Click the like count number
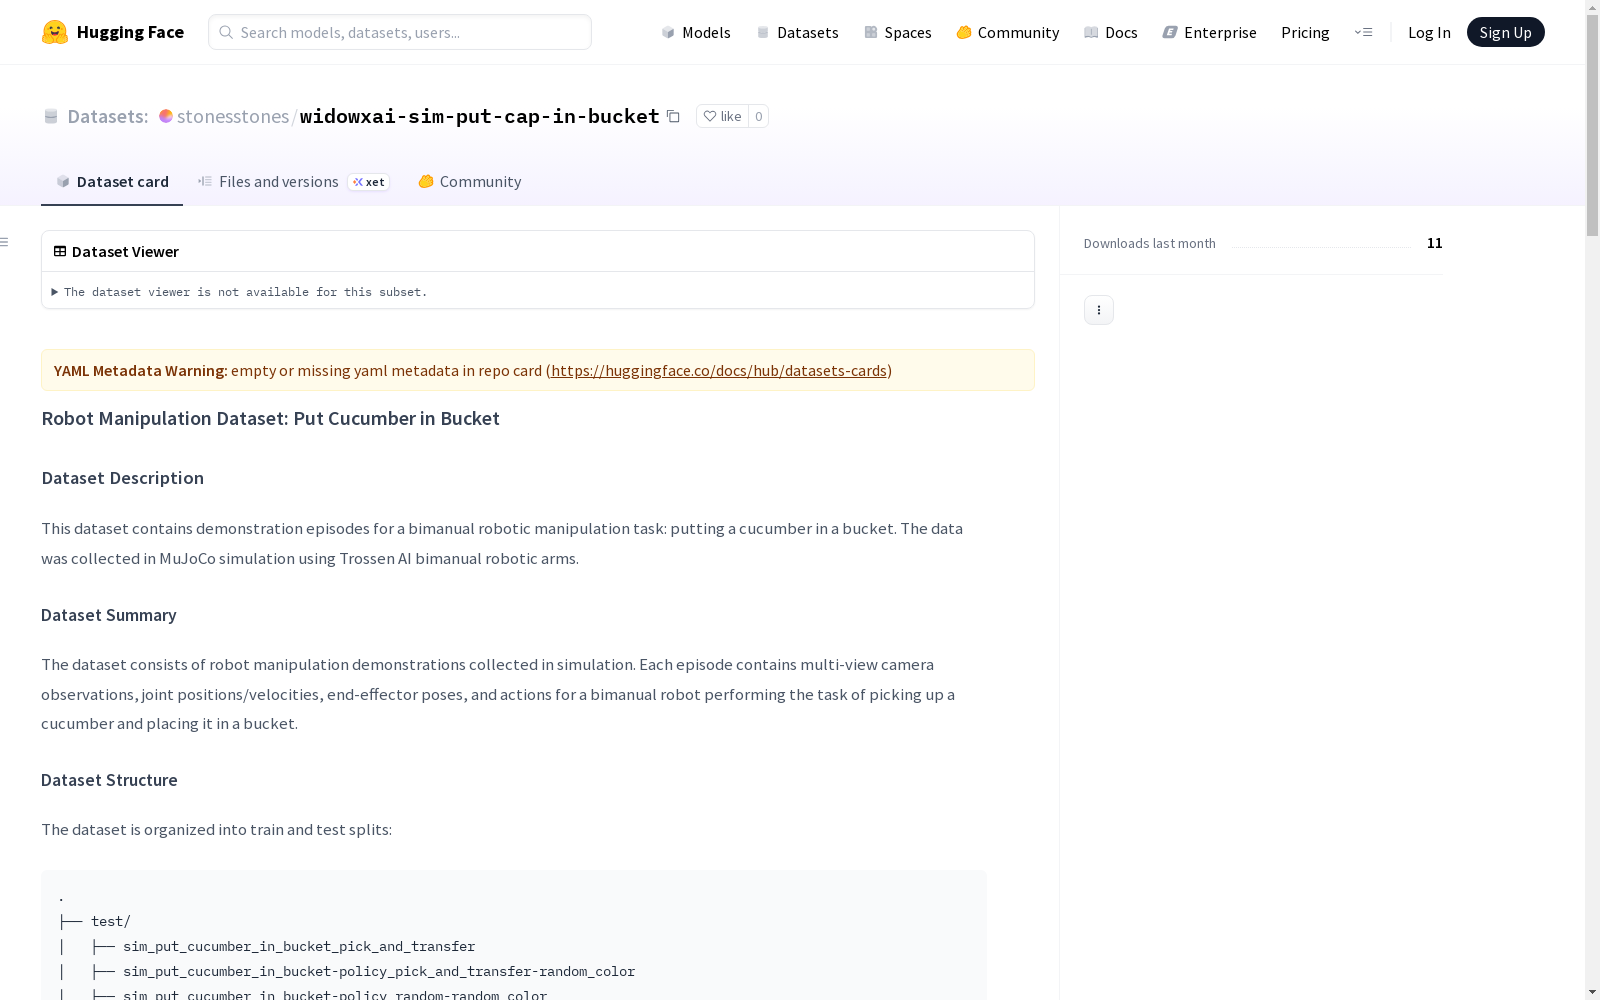1600x1000 pixels. click(759, 116)
